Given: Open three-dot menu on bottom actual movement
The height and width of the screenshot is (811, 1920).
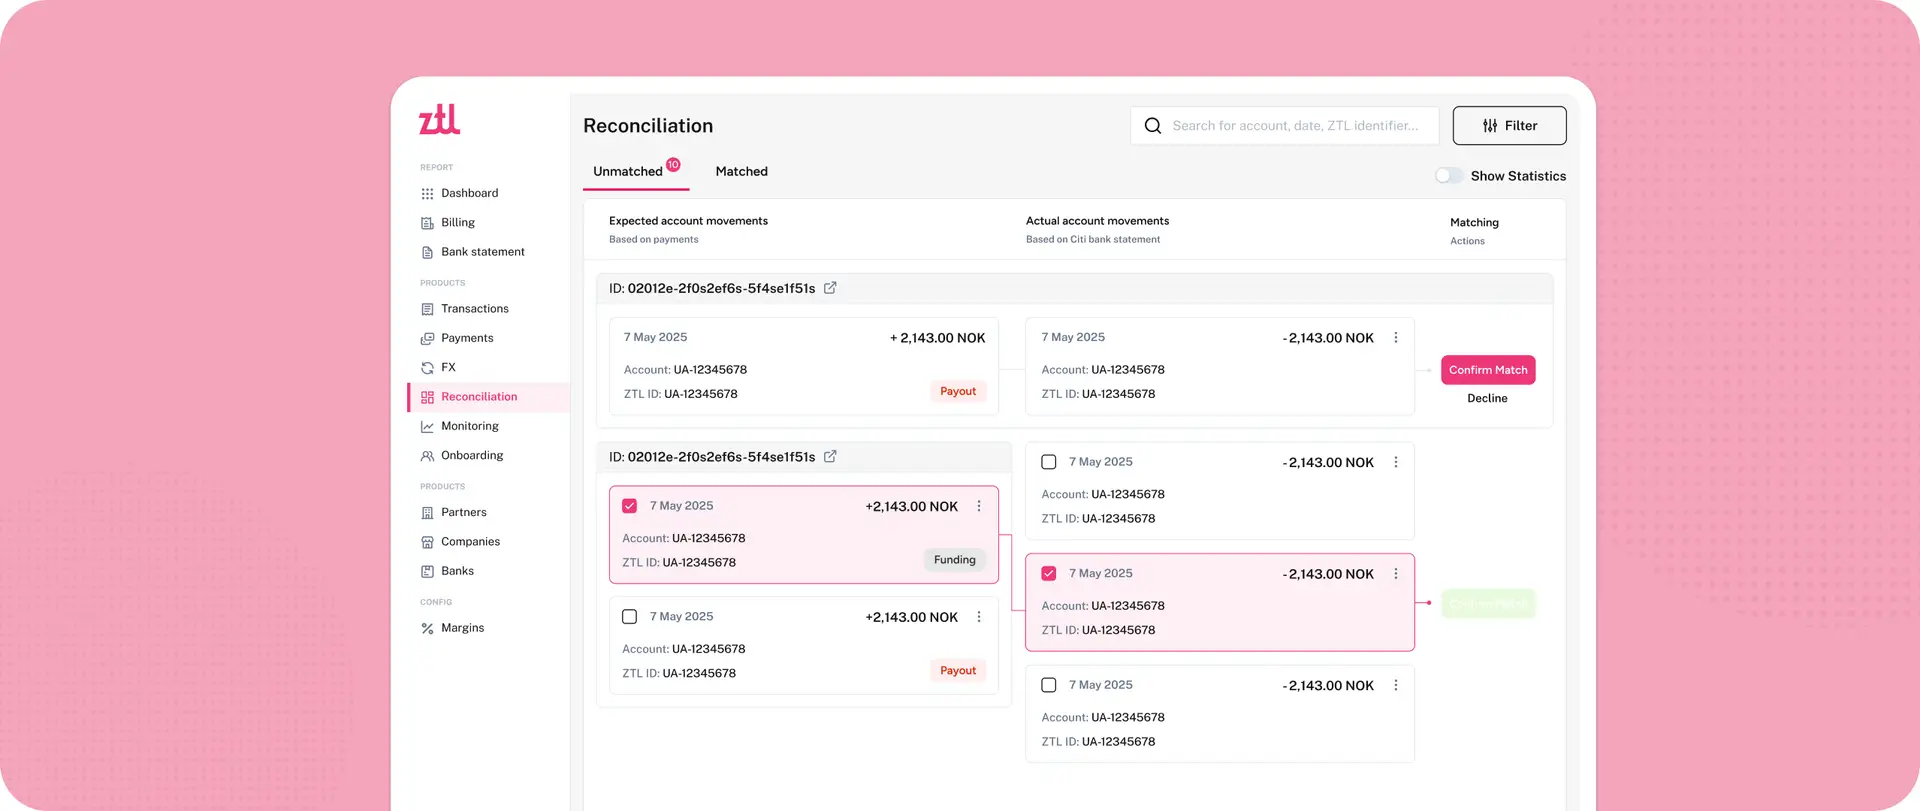Looking at the screenshot, I should point(1396,686).
